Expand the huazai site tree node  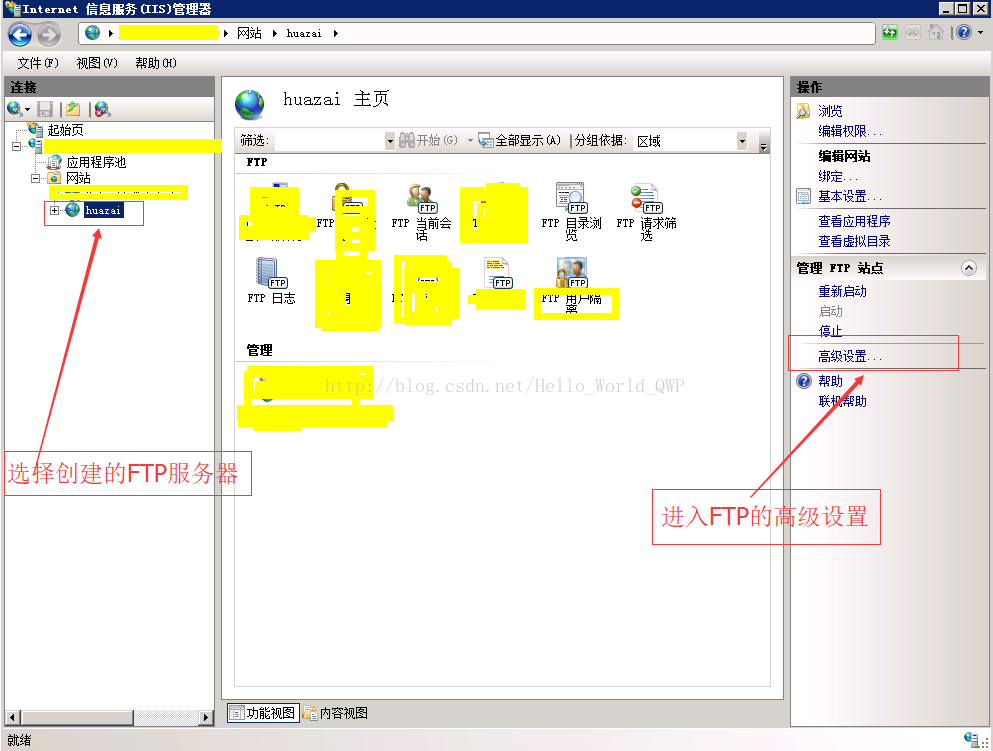click(x=54, y=211)
